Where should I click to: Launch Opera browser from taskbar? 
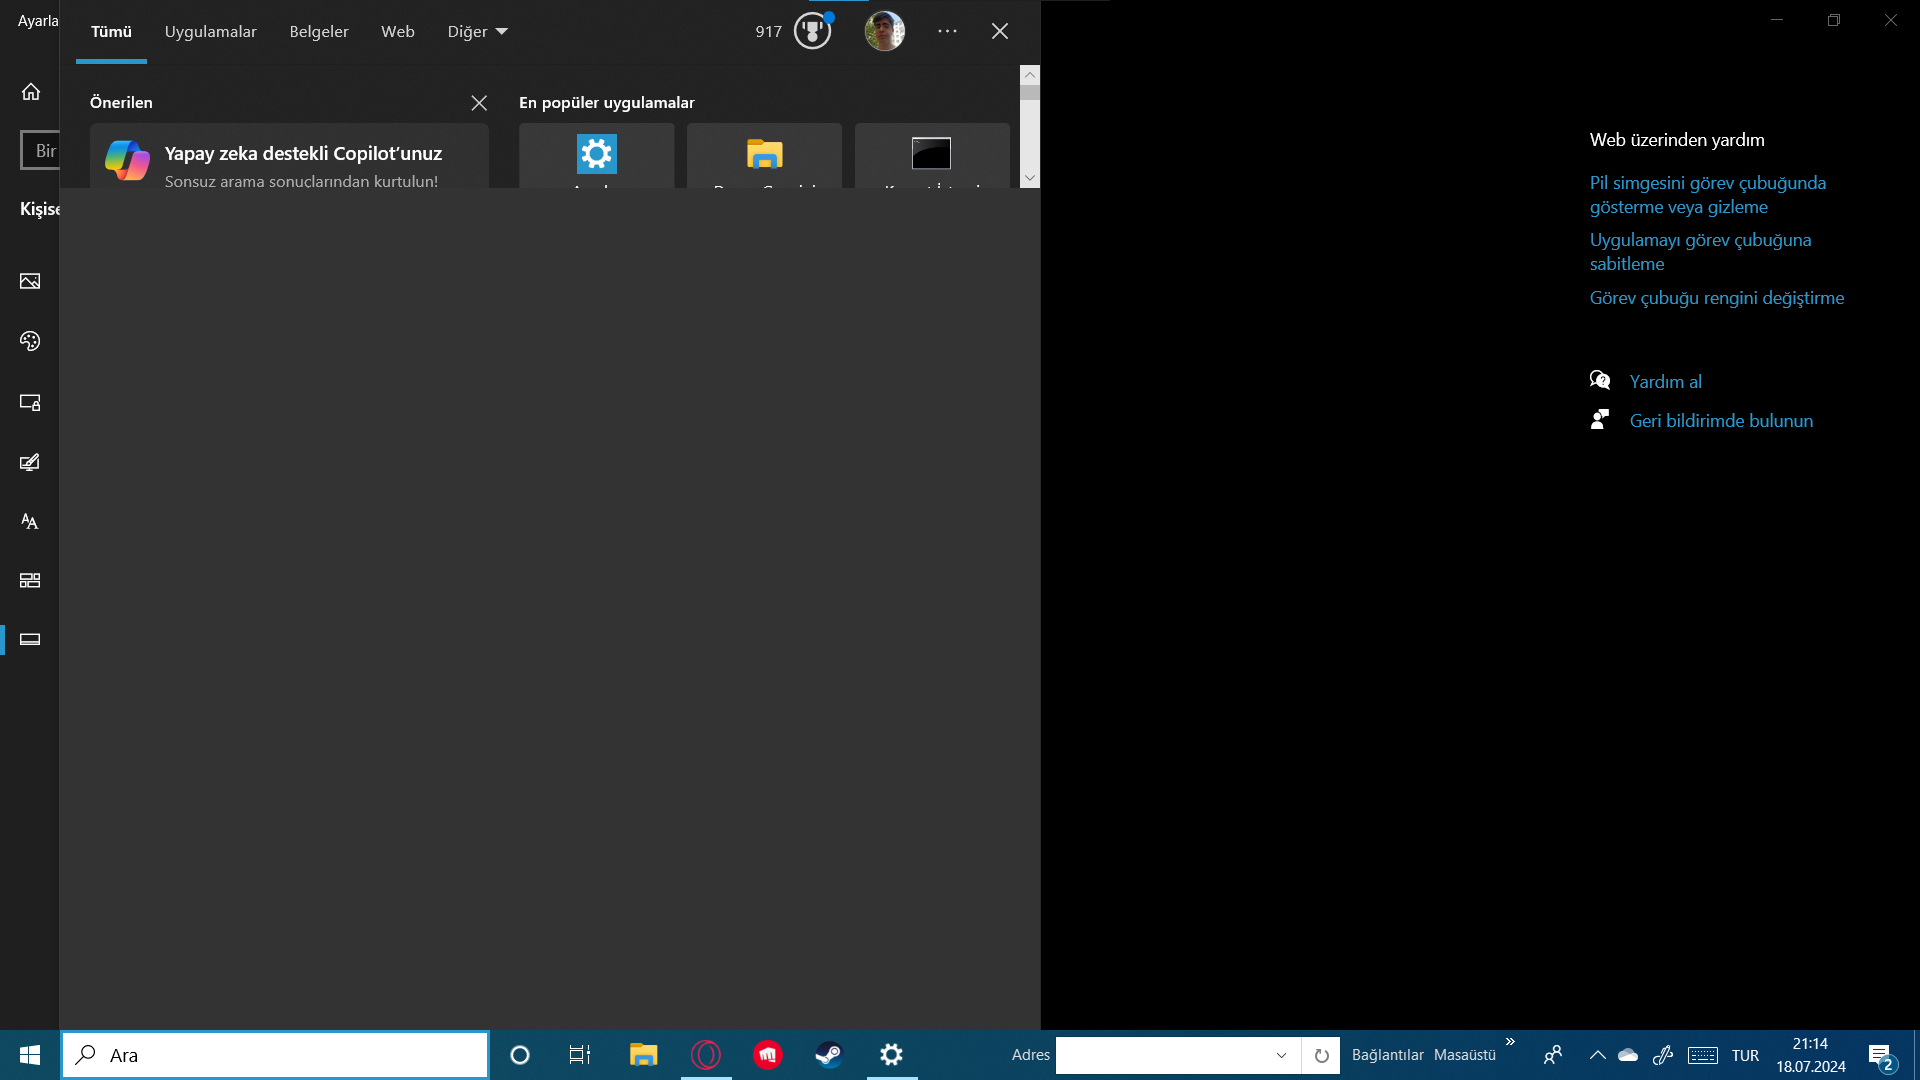(x=706, y=1055)
